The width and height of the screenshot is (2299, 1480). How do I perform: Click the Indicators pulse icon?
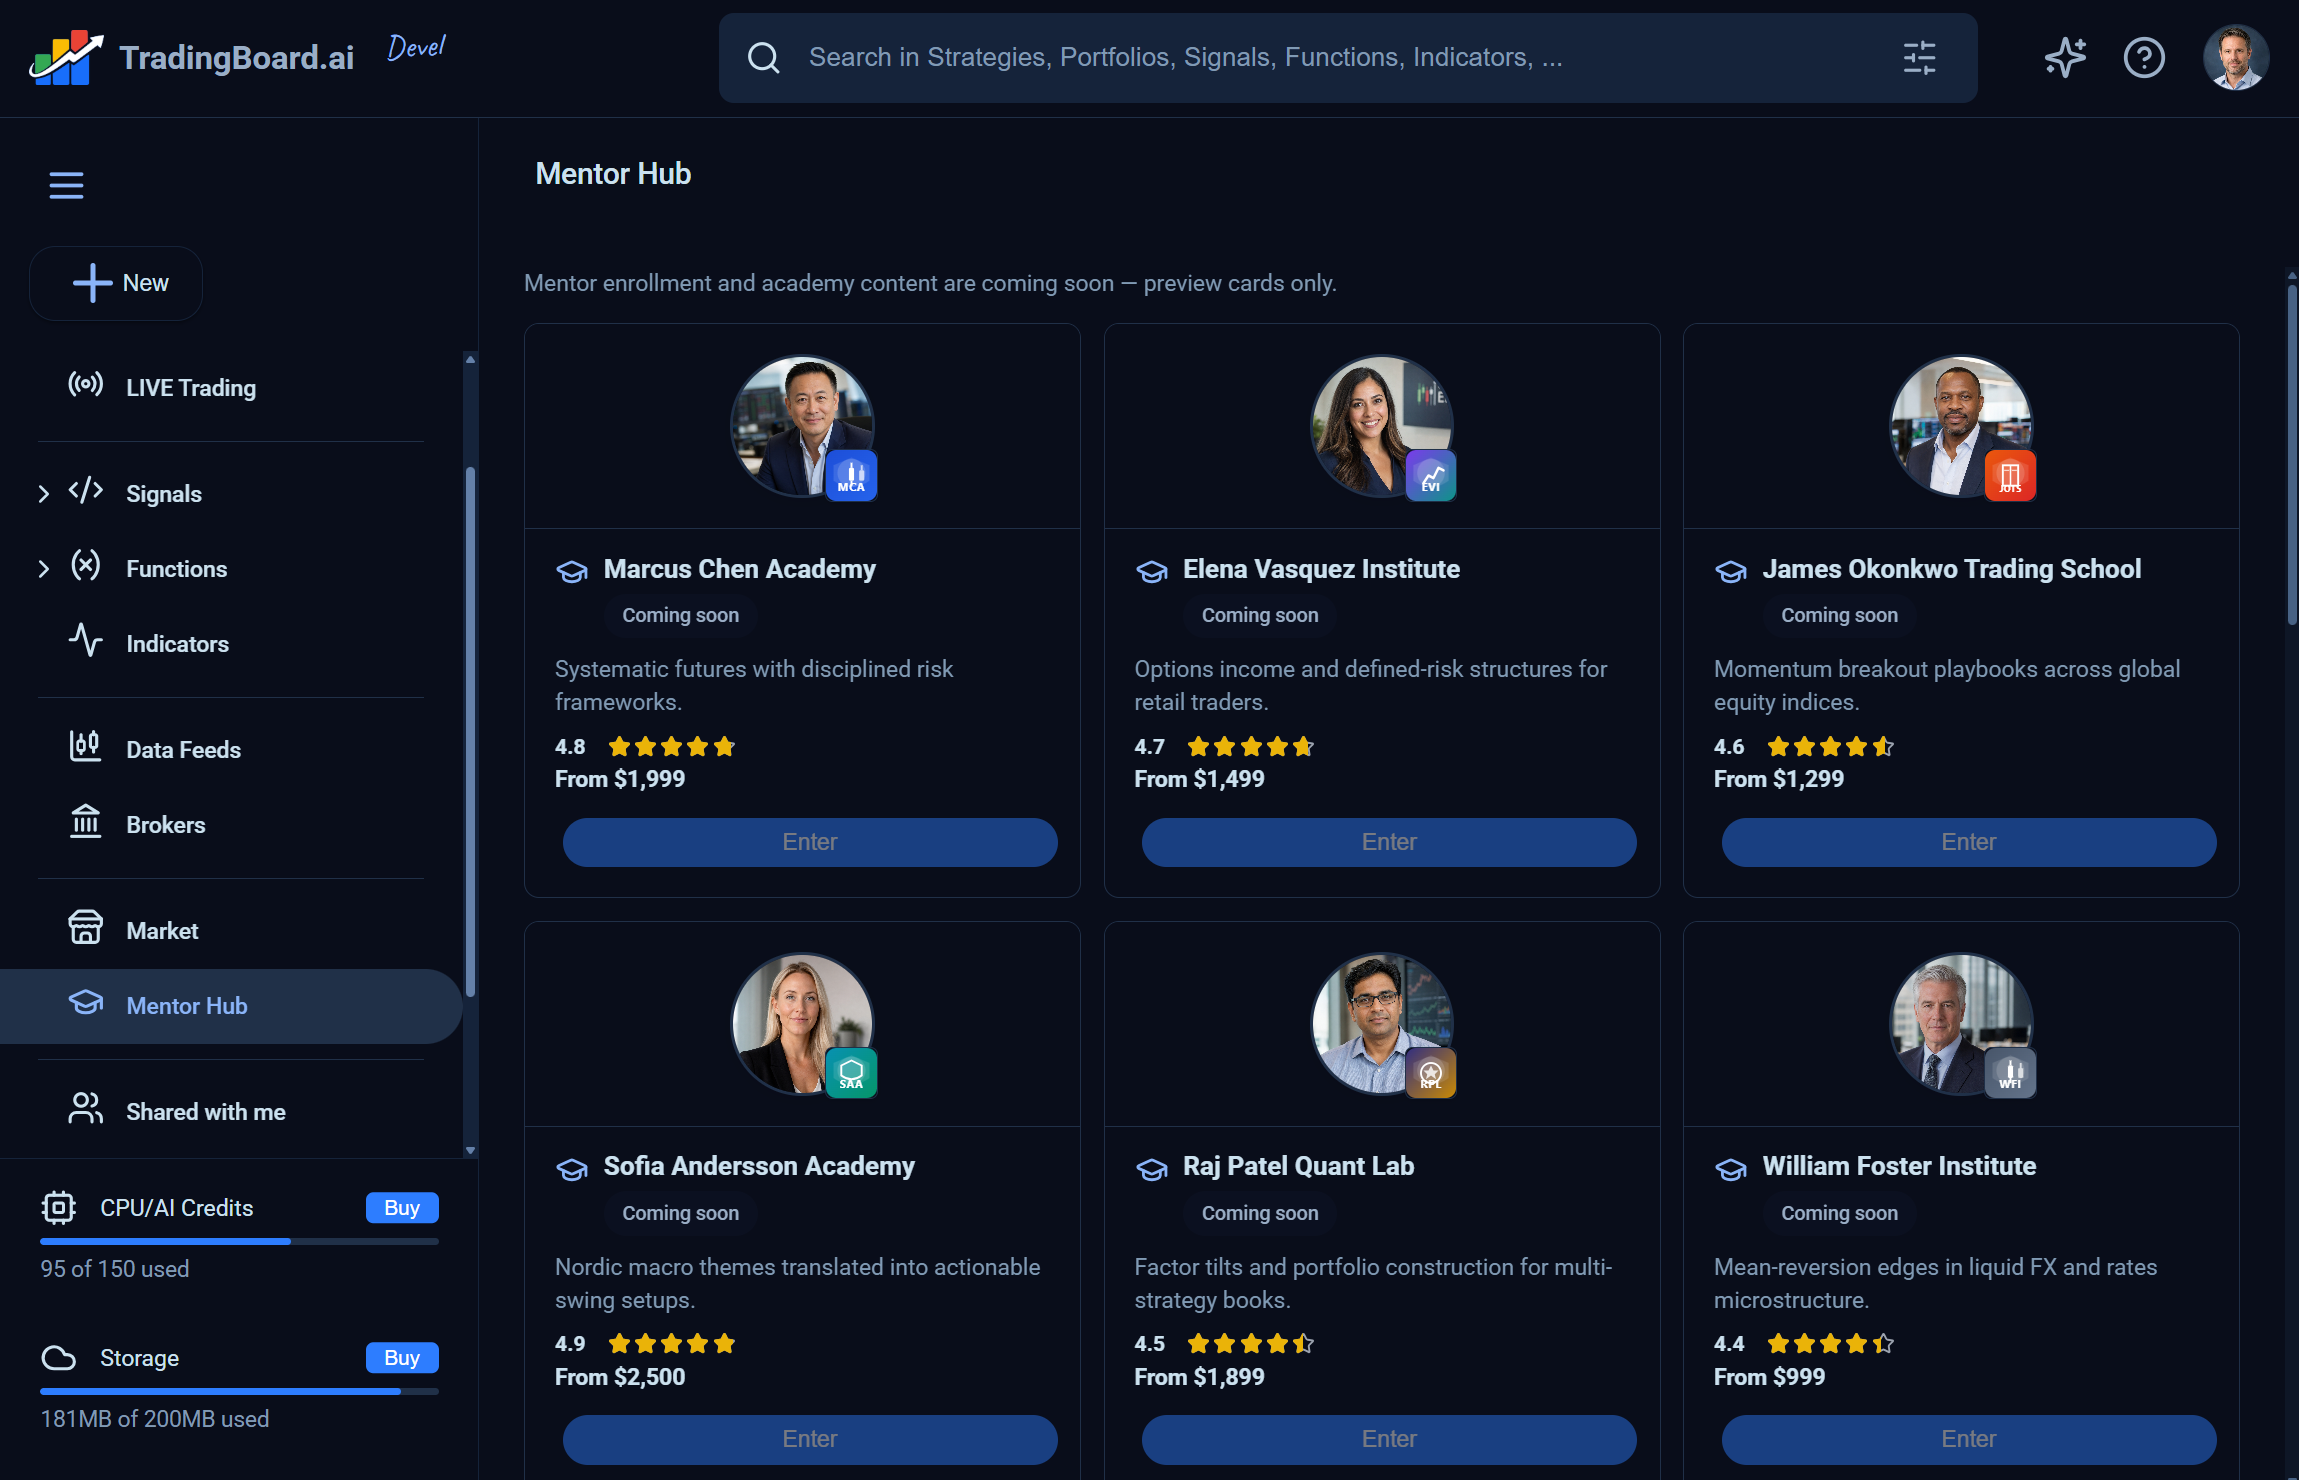coord(85,641)
